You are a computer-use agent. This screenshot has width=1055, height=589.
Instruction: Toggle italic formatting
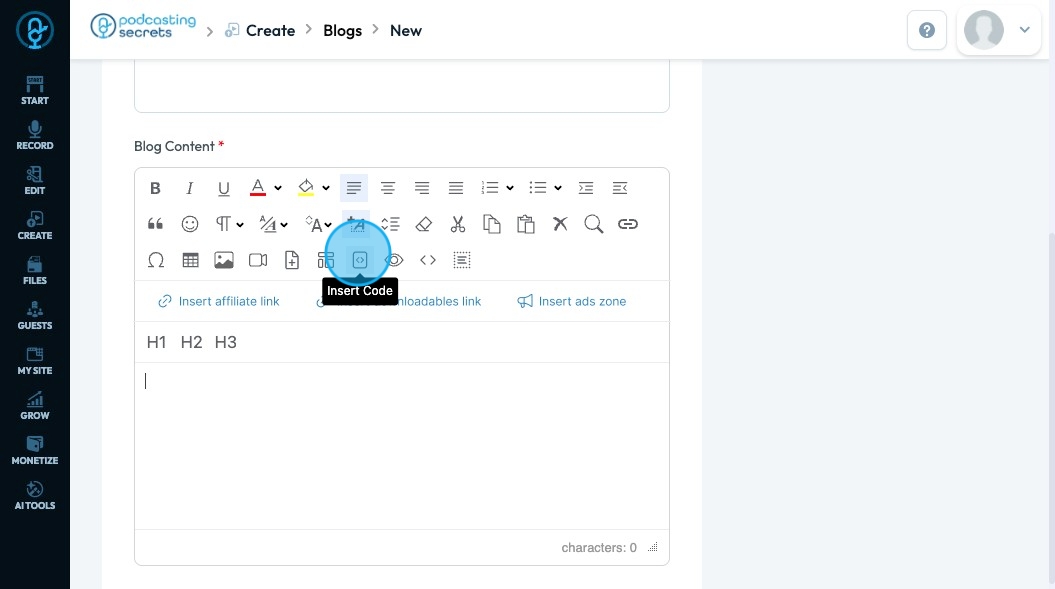tap(190, 188)
